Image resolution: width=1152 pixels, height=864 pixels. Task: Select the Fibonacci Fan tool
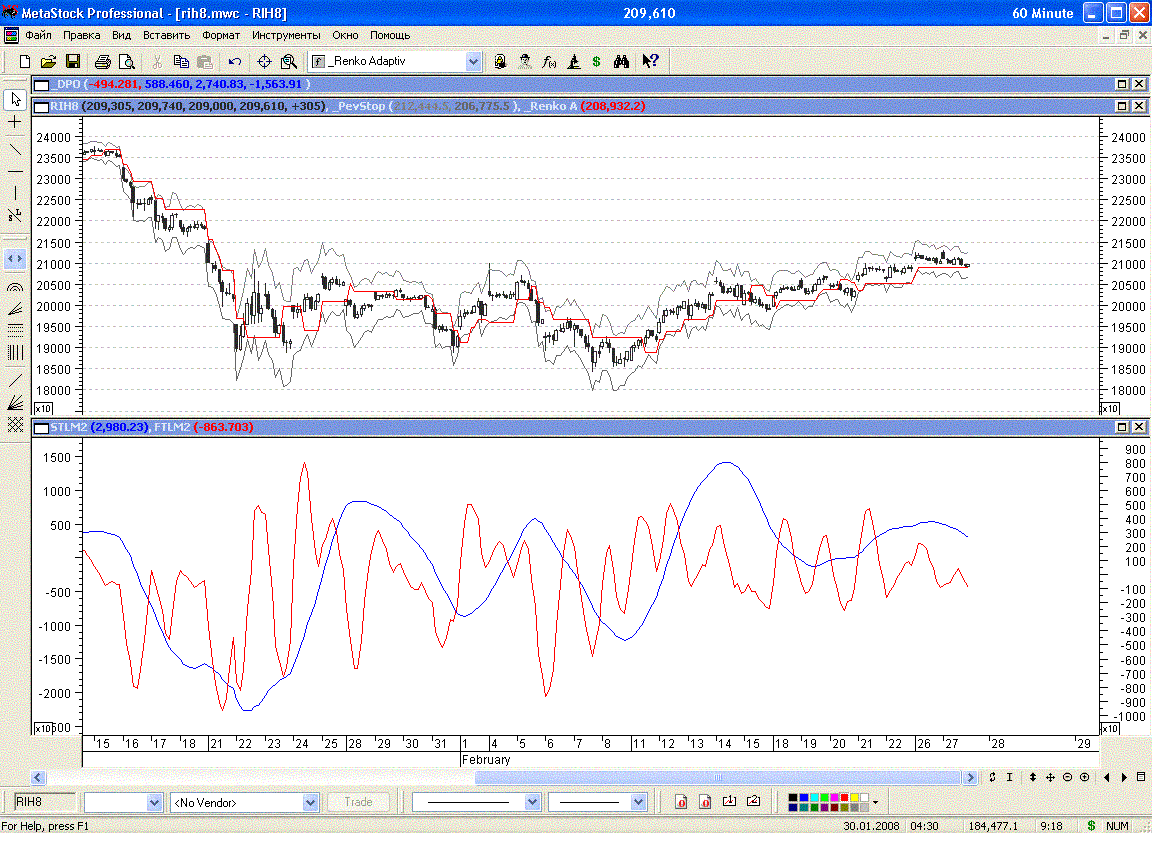click(x=15, y=309)
